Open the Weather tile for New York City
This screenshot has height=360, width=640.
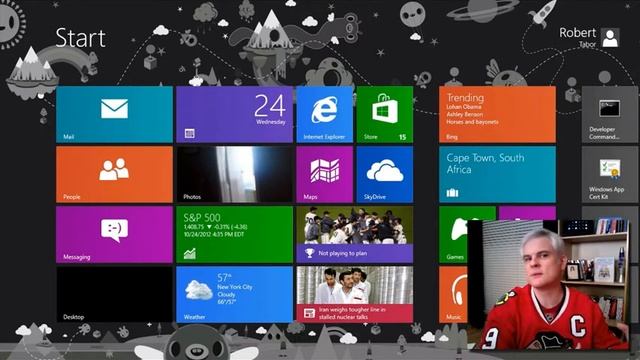(235, 295)
